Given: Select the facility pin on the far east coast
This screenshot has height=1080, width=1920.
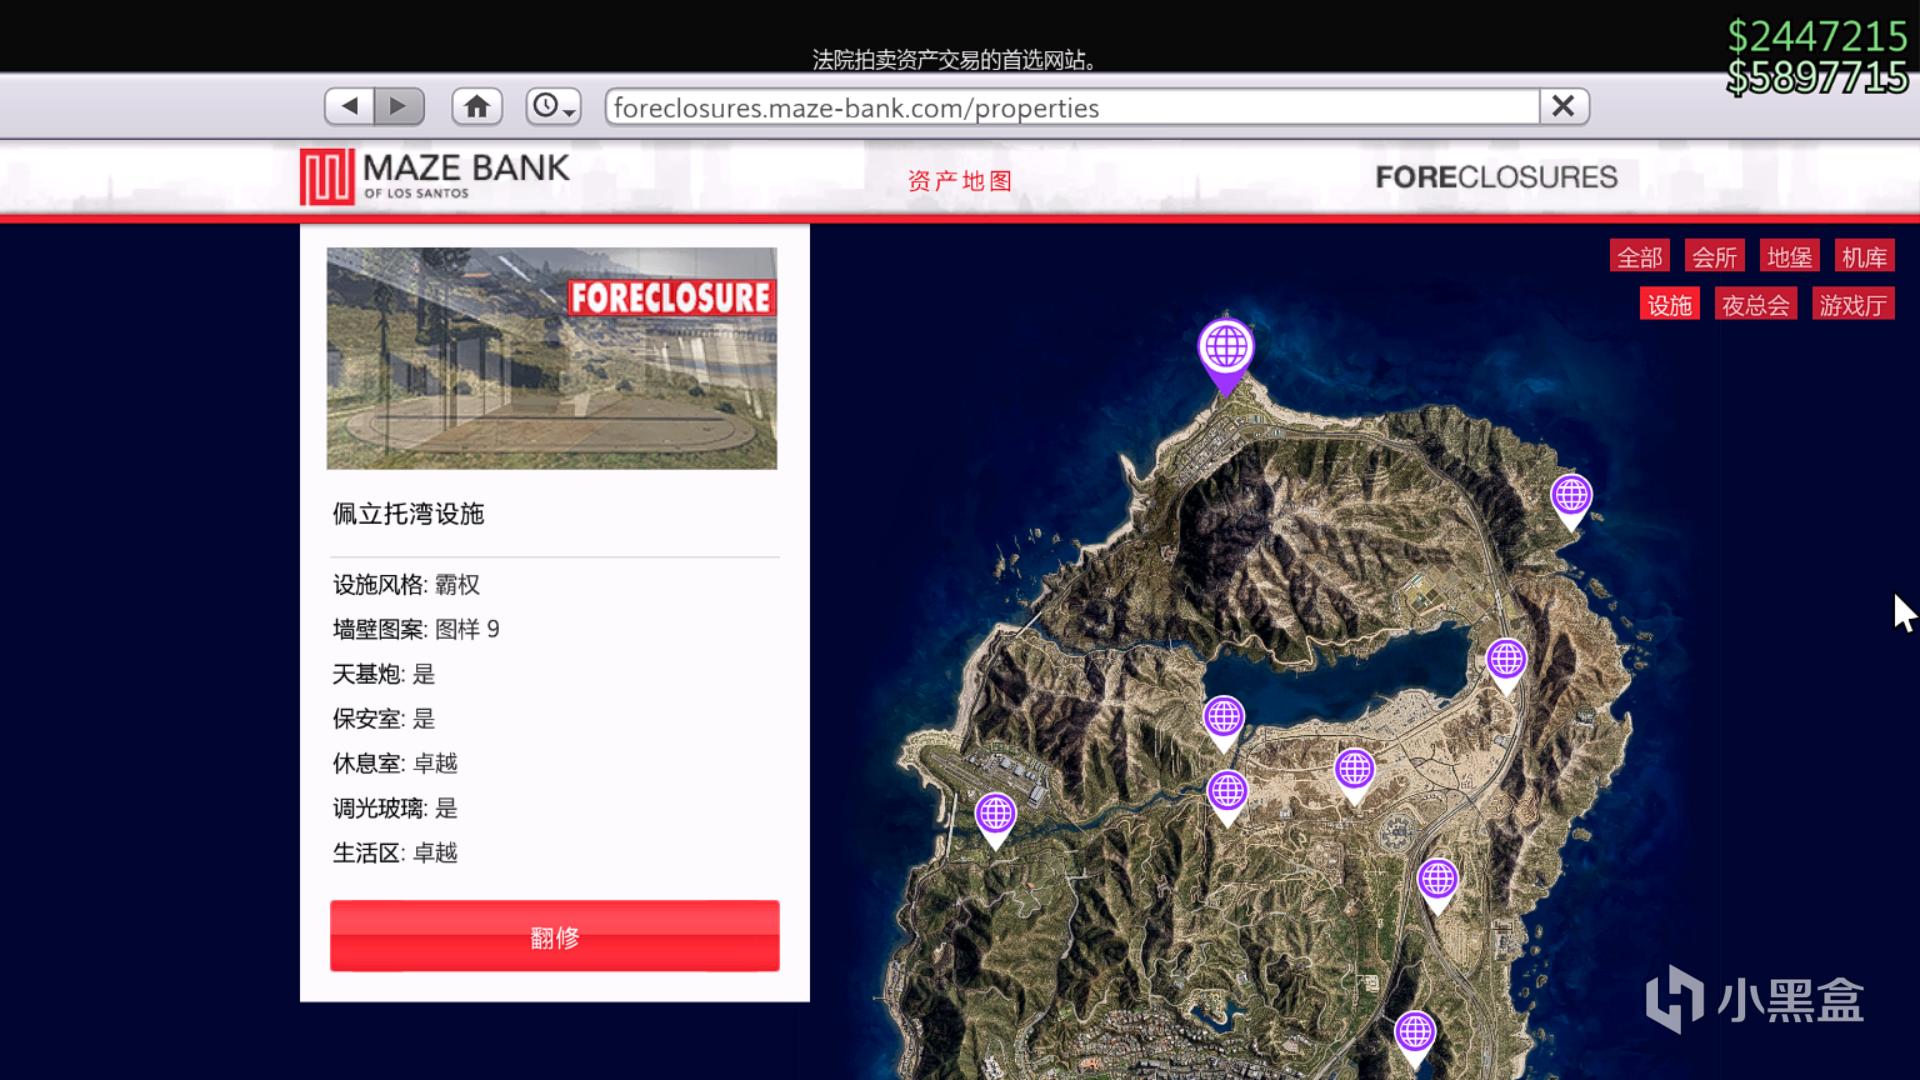Looking at the screenshot, I should coord(1571,496).
